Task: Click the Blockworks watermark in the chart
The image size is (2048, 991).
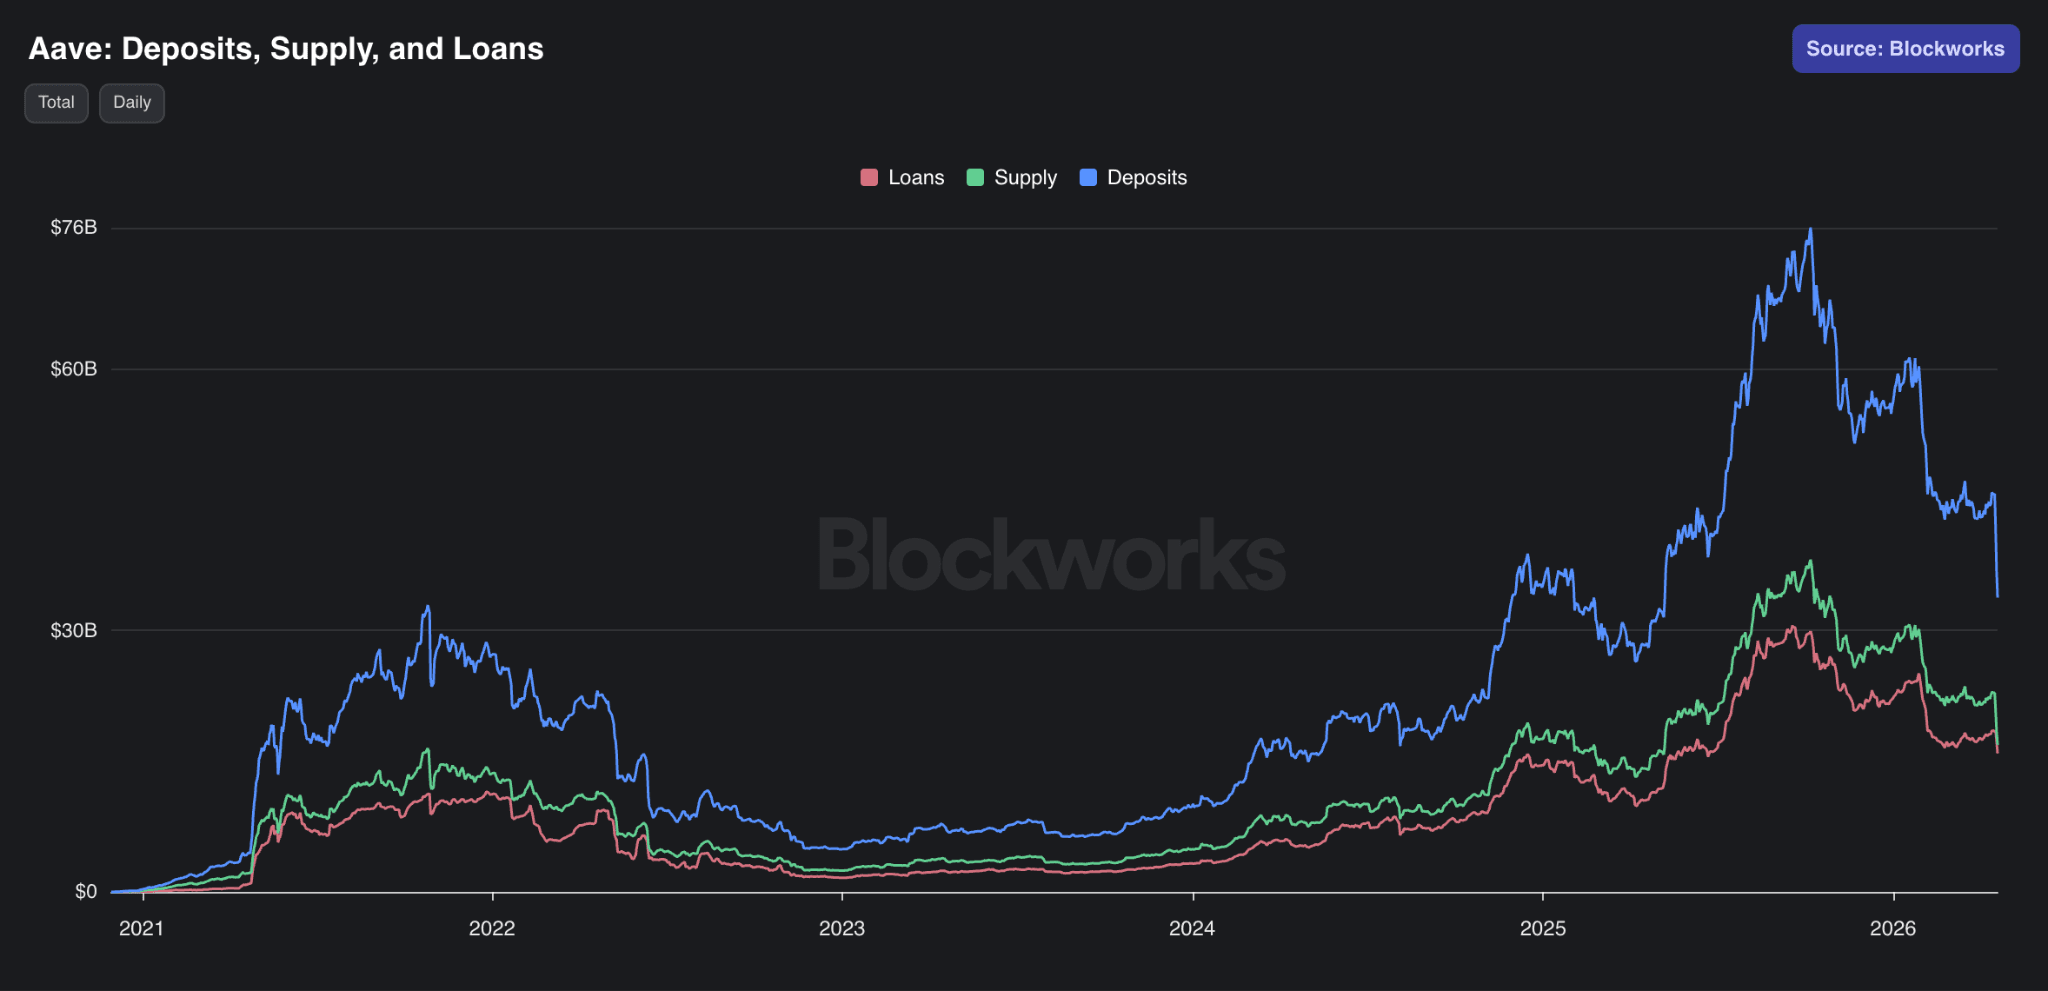Action: (x=1052, y=555)
